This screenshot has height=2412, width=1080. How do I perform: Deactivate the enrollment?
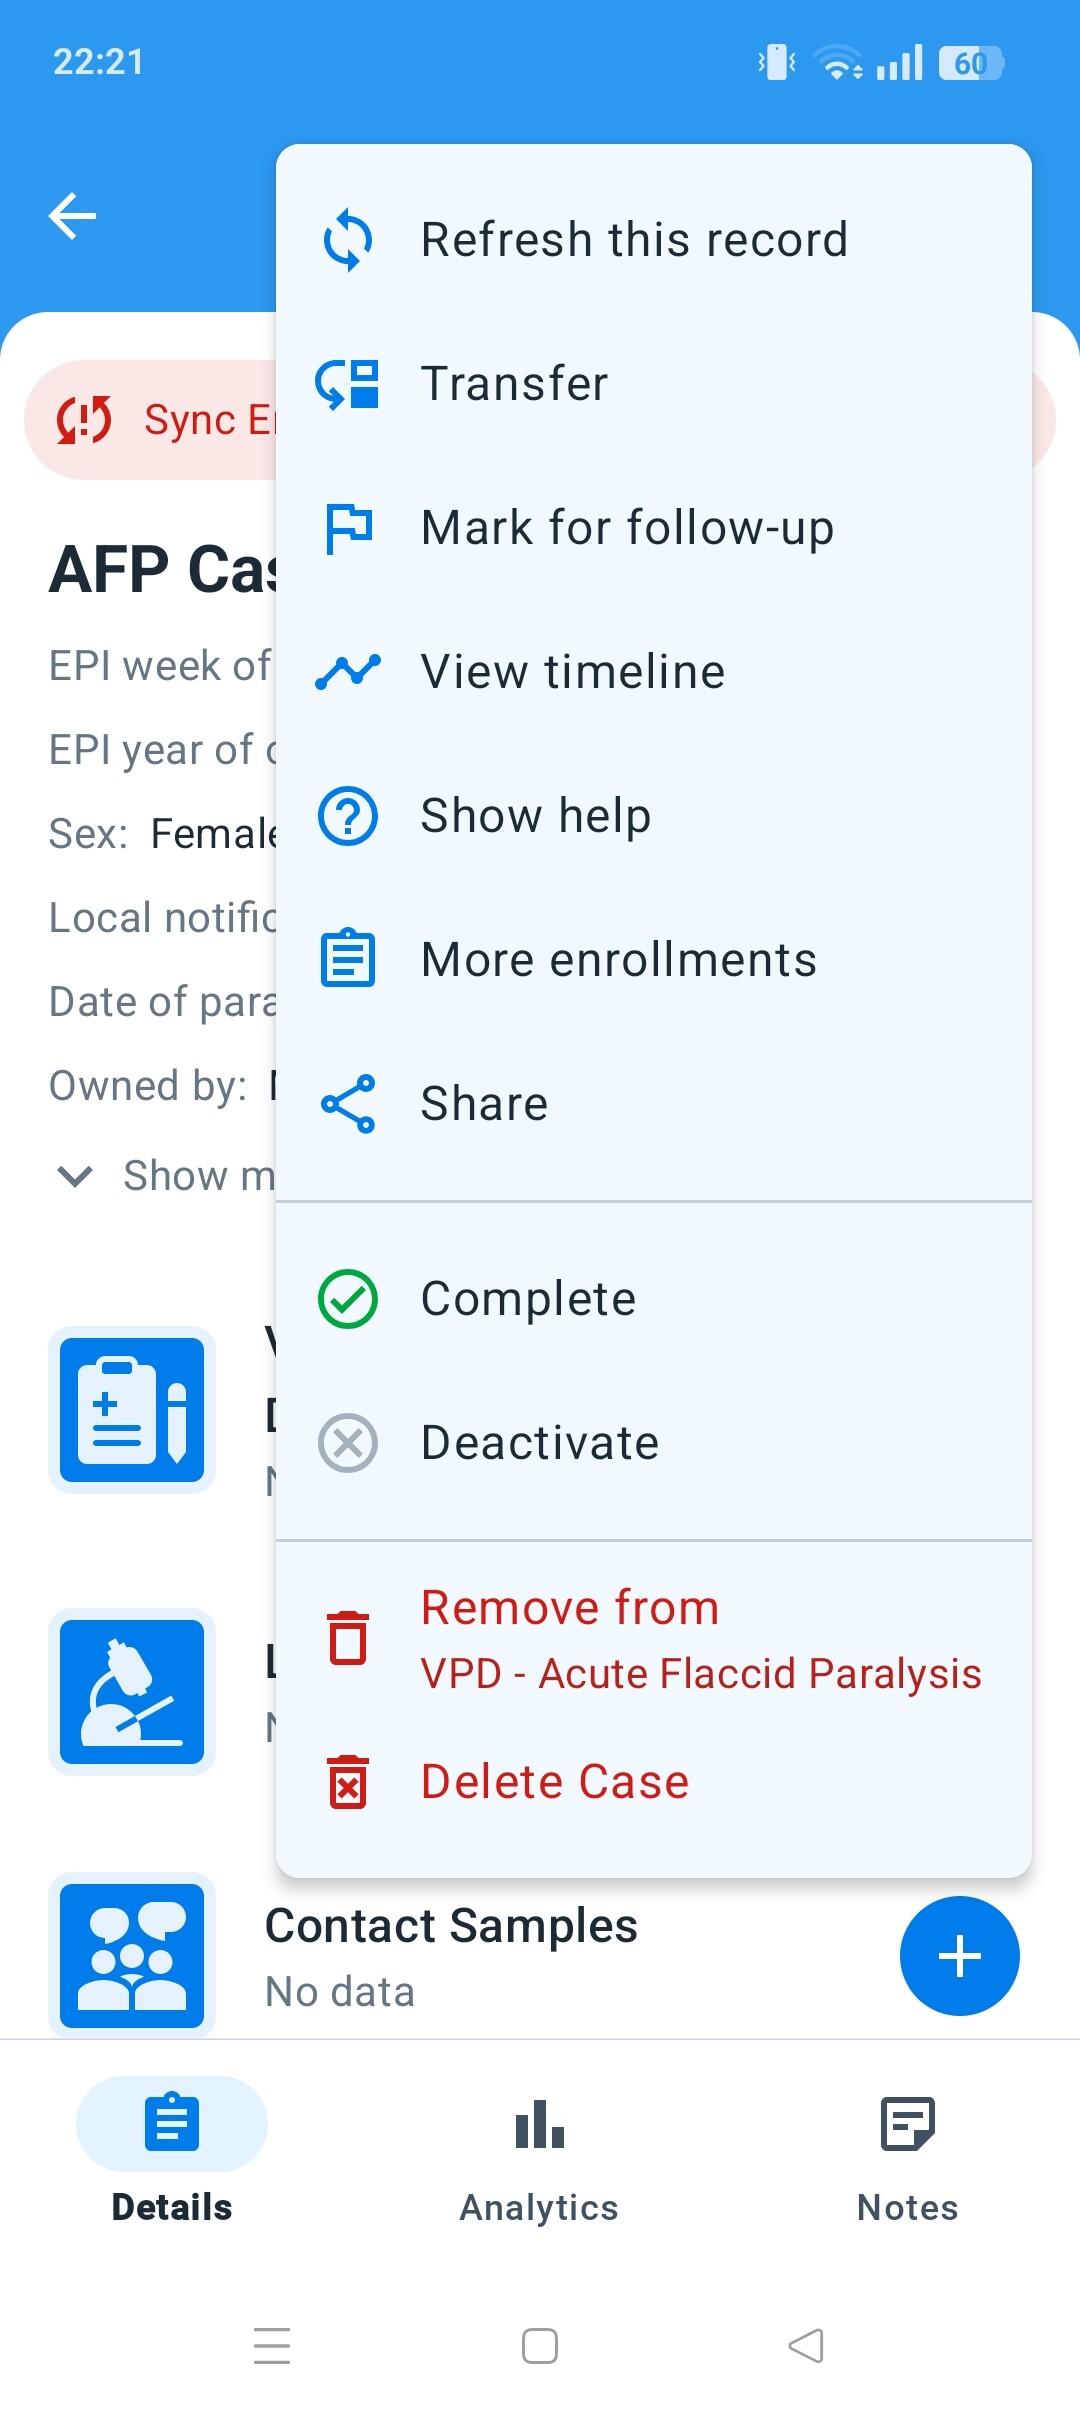(540, 1443)
